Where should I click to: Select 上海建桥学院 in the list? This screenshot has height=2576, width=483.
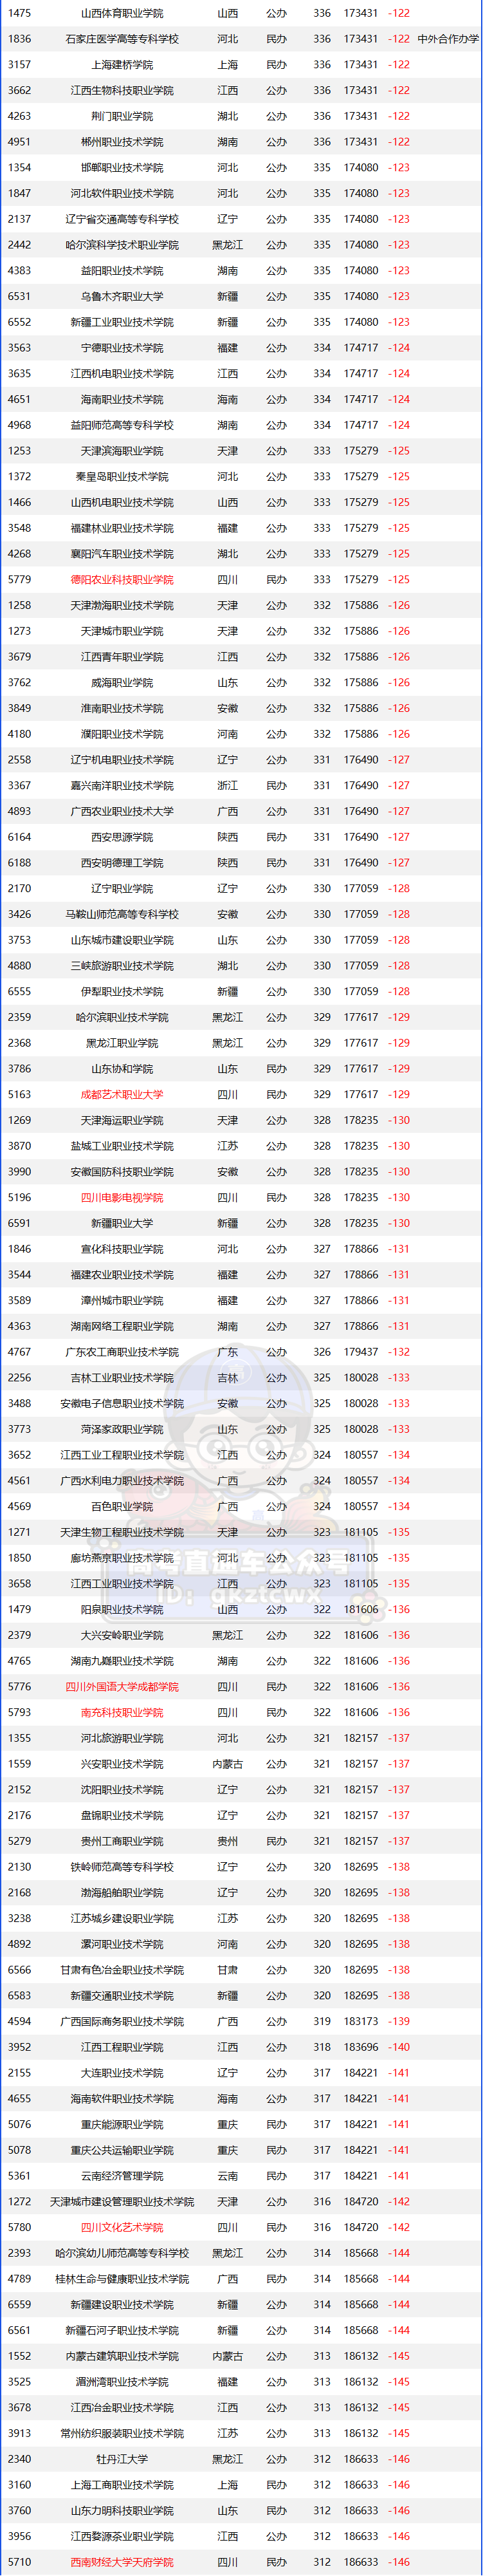pos(122,65)
